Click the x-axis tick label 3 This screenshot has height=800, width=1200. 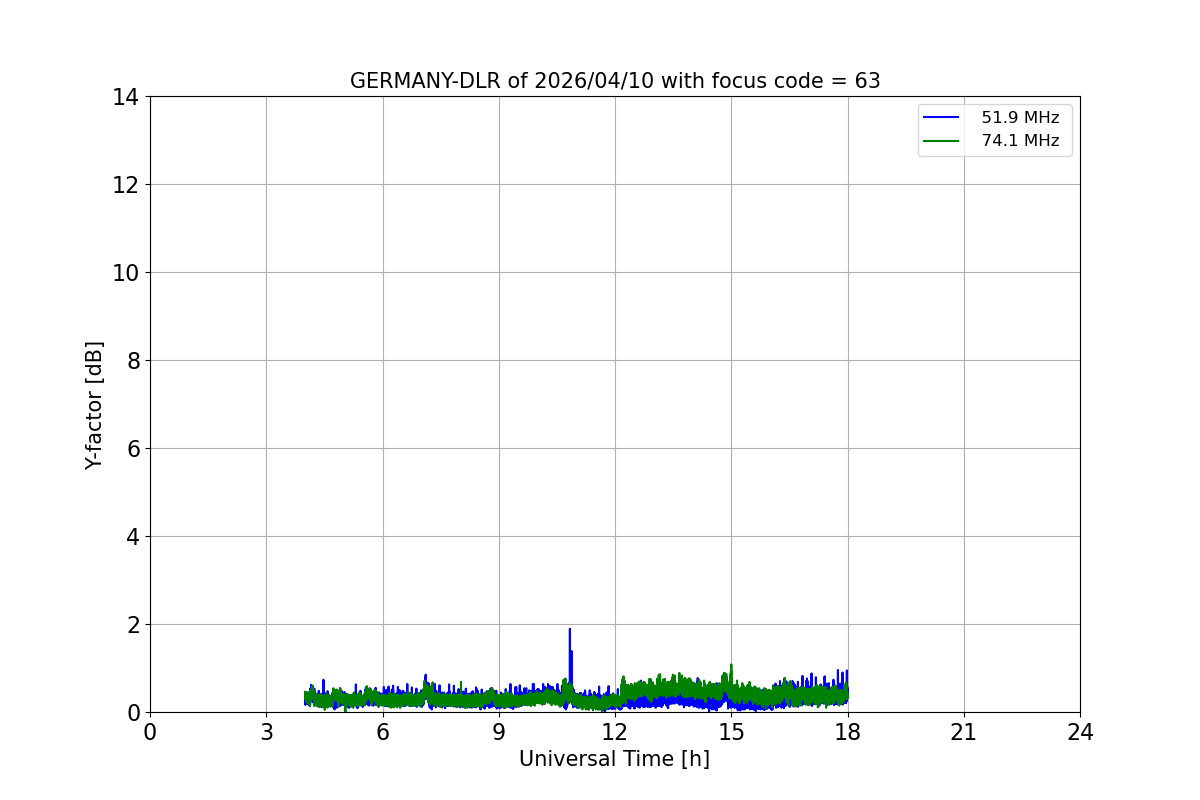coord(266,732)
